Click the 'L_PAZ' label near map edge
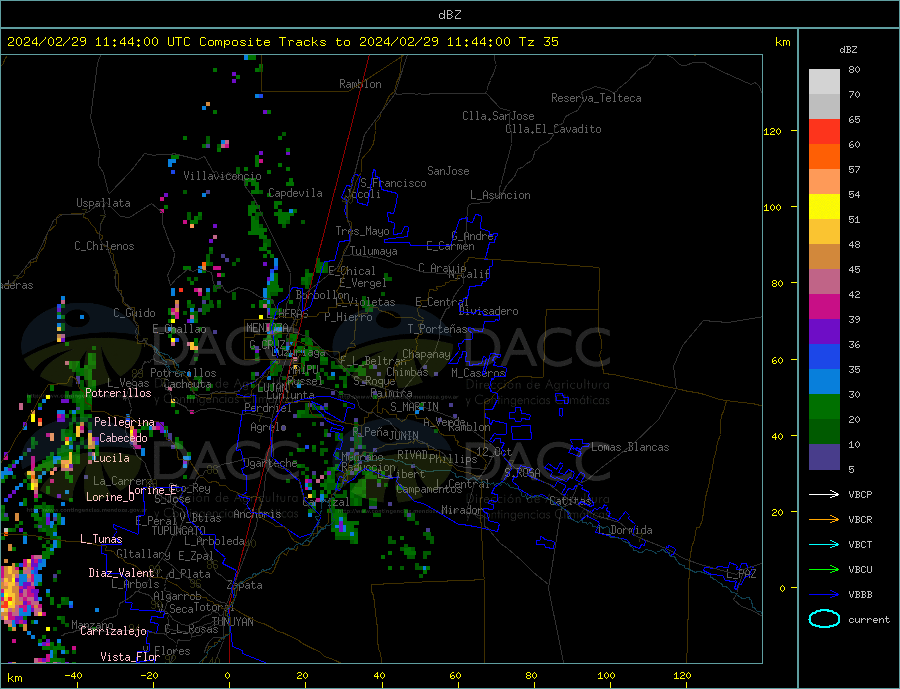 pyautogui.click(x=741, y=574)
